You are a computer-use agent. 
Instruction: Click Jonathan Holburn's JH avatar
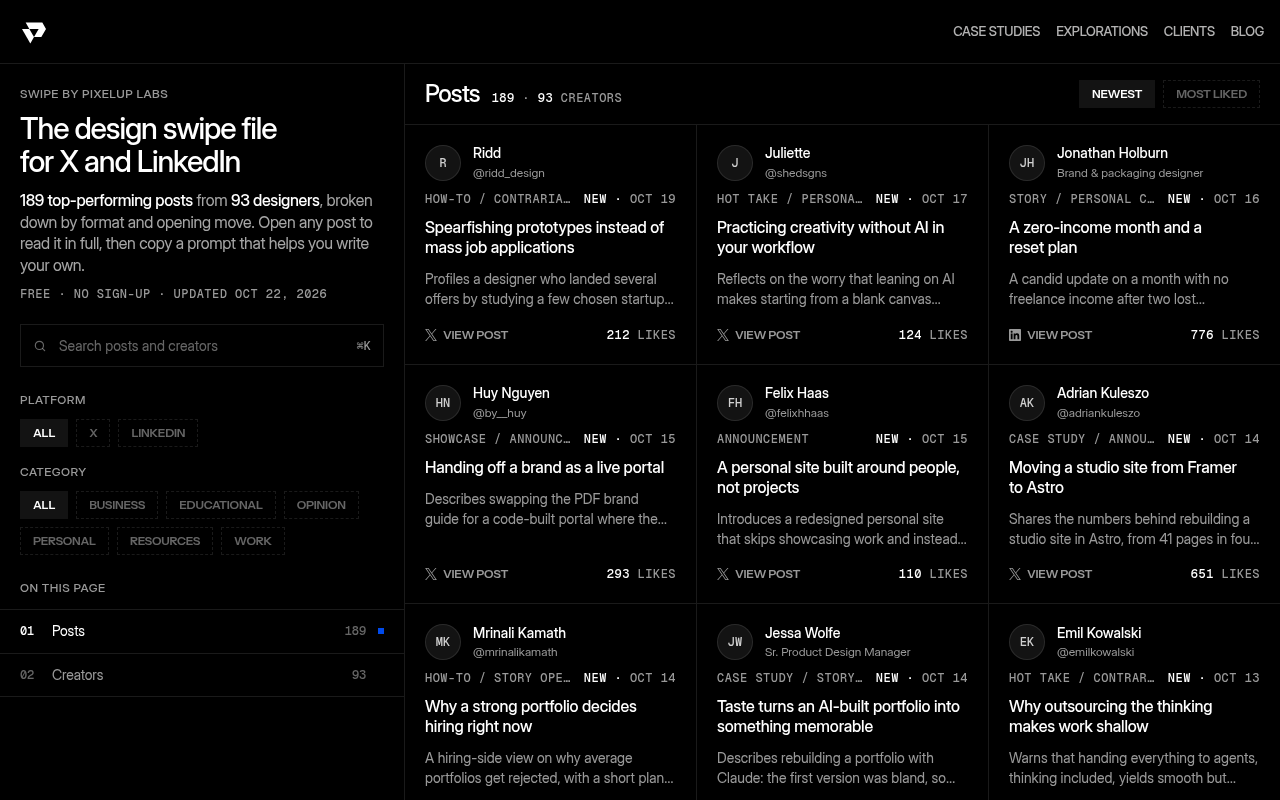click(x=1027, y=163)
